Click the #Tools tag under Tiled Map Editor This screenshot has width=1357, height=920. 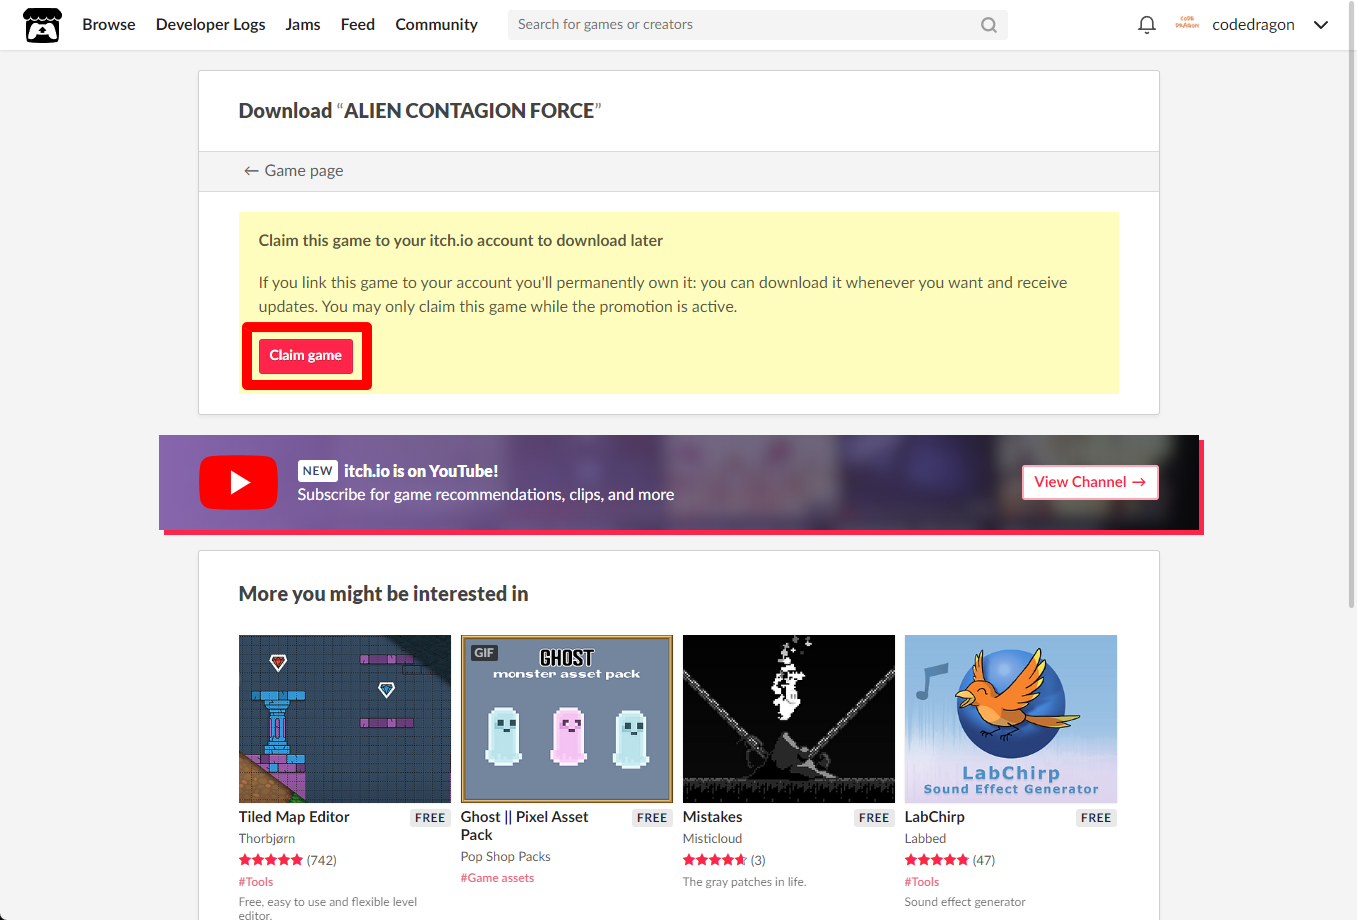256,882
